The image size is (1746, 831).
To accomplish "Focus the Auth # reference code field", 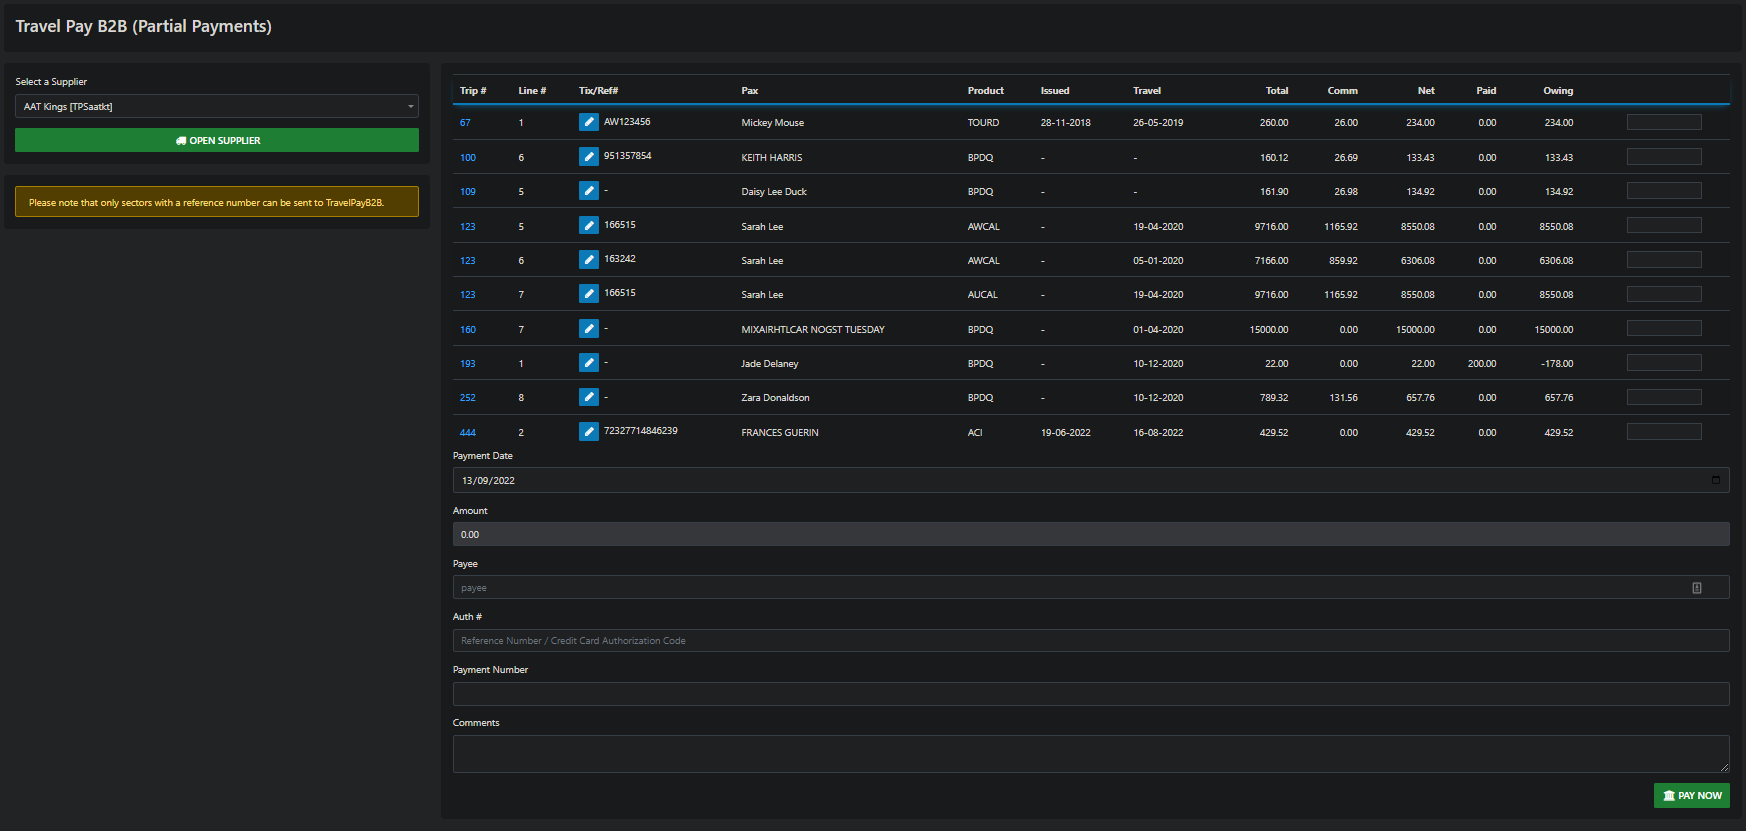I will (1090, 641).
